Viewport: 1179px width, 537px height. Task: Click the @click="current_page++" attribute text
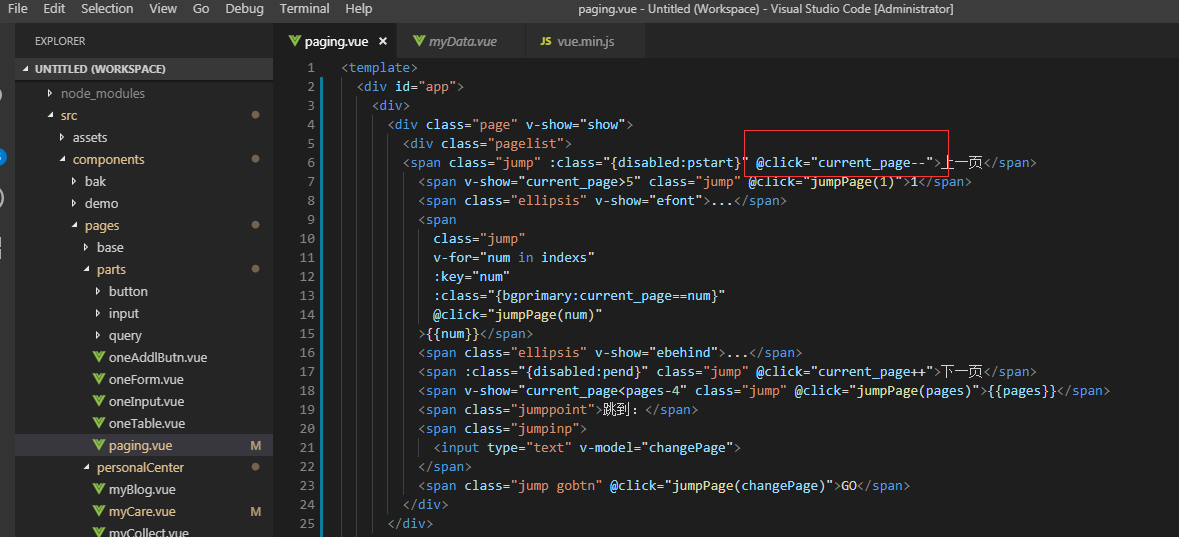pos(844,372)
